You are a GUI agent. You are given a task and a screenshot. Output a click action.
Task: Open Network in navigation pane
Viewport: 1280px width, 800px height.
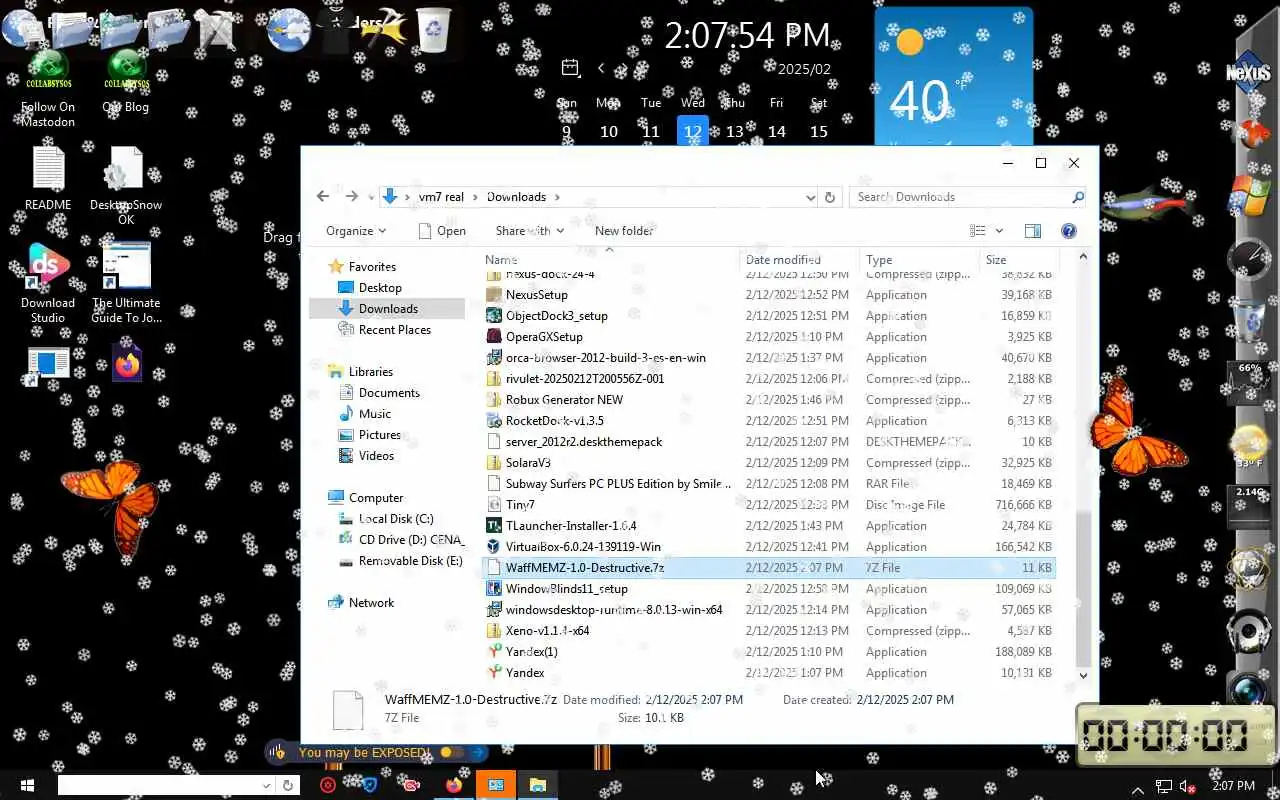tap(371, 603)
